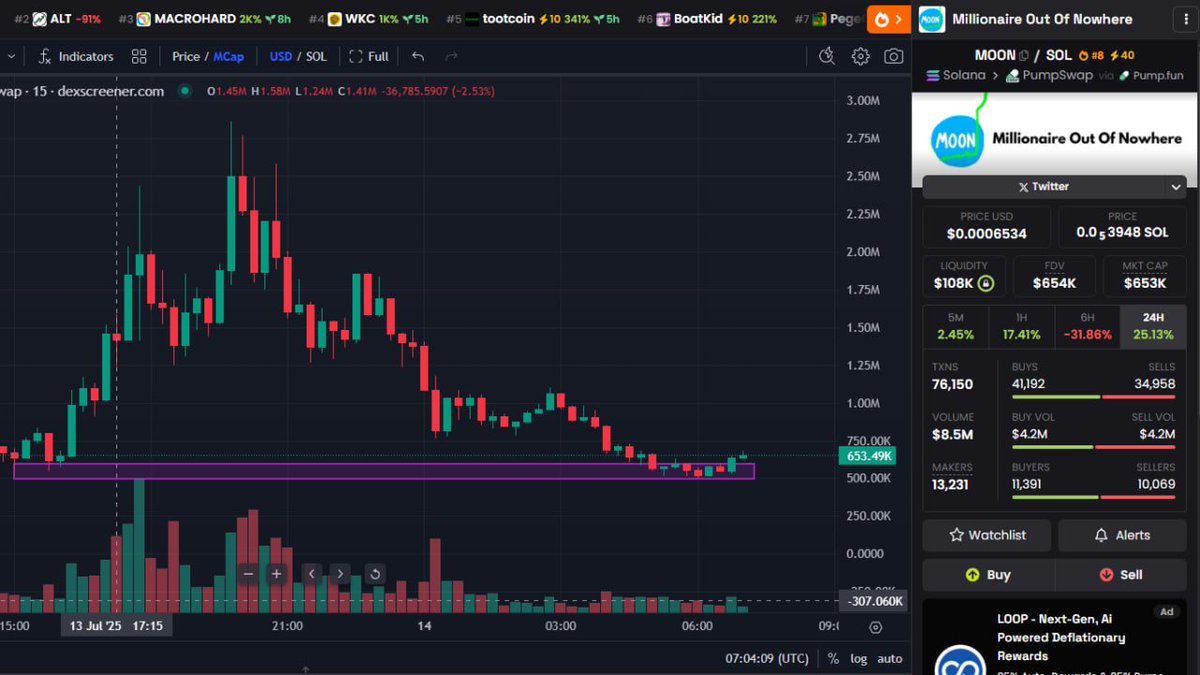Open the Pump.fun link

pos(1150,75)
